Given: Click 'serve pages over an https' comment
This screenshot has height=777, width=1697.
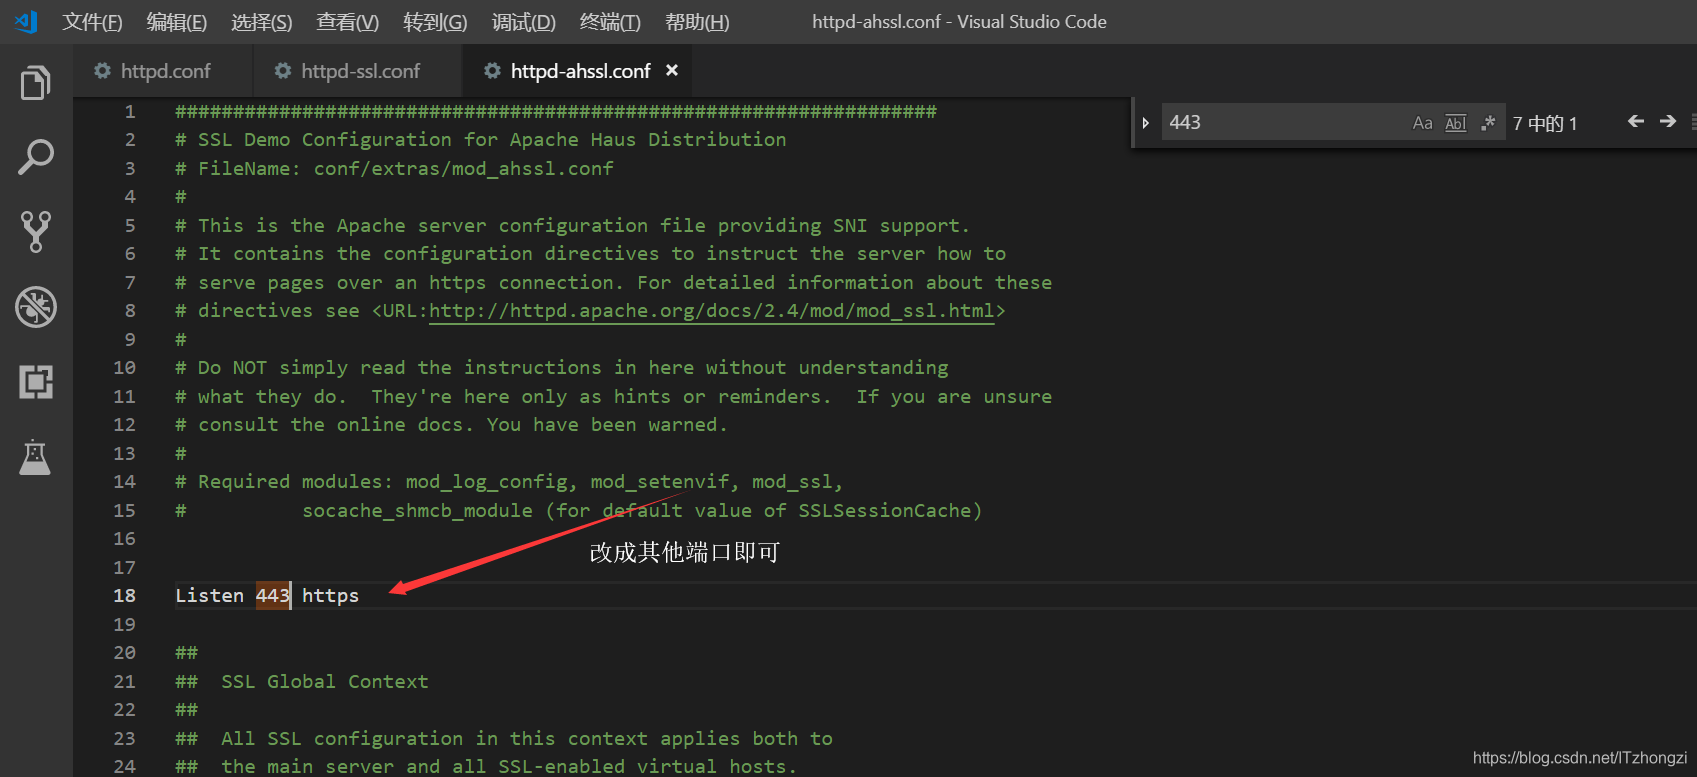Looking at the screenshot, I should tap(613, 283).
